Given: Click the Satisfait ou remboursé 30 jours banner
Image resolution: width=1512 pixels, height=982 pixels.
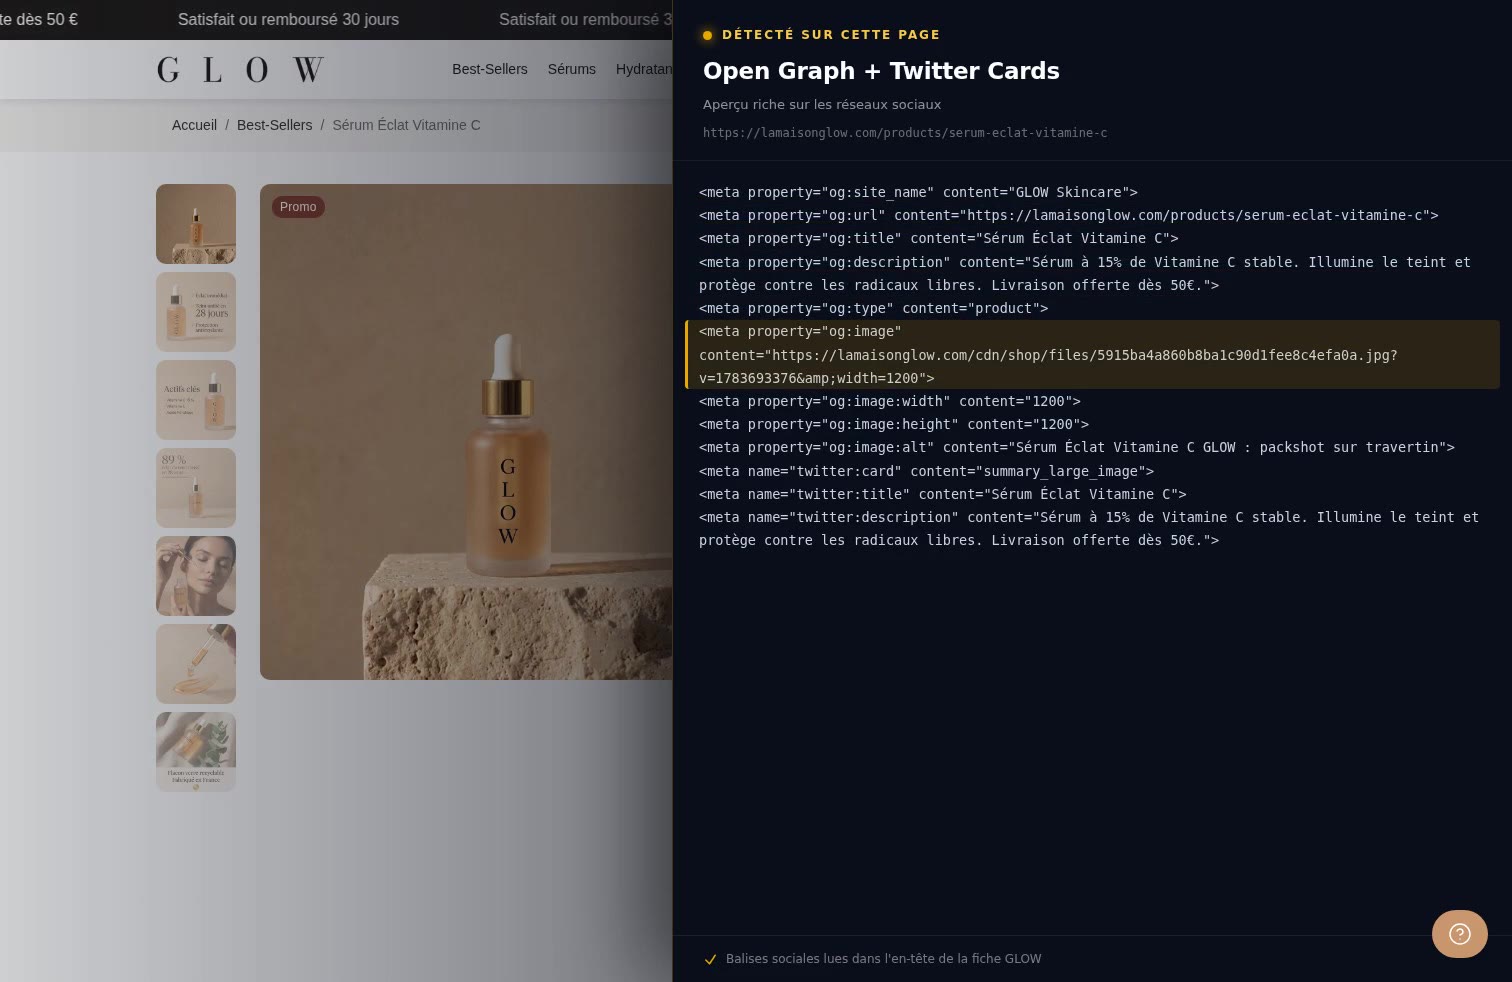Looking at the screenshot, I should [288, 19].
